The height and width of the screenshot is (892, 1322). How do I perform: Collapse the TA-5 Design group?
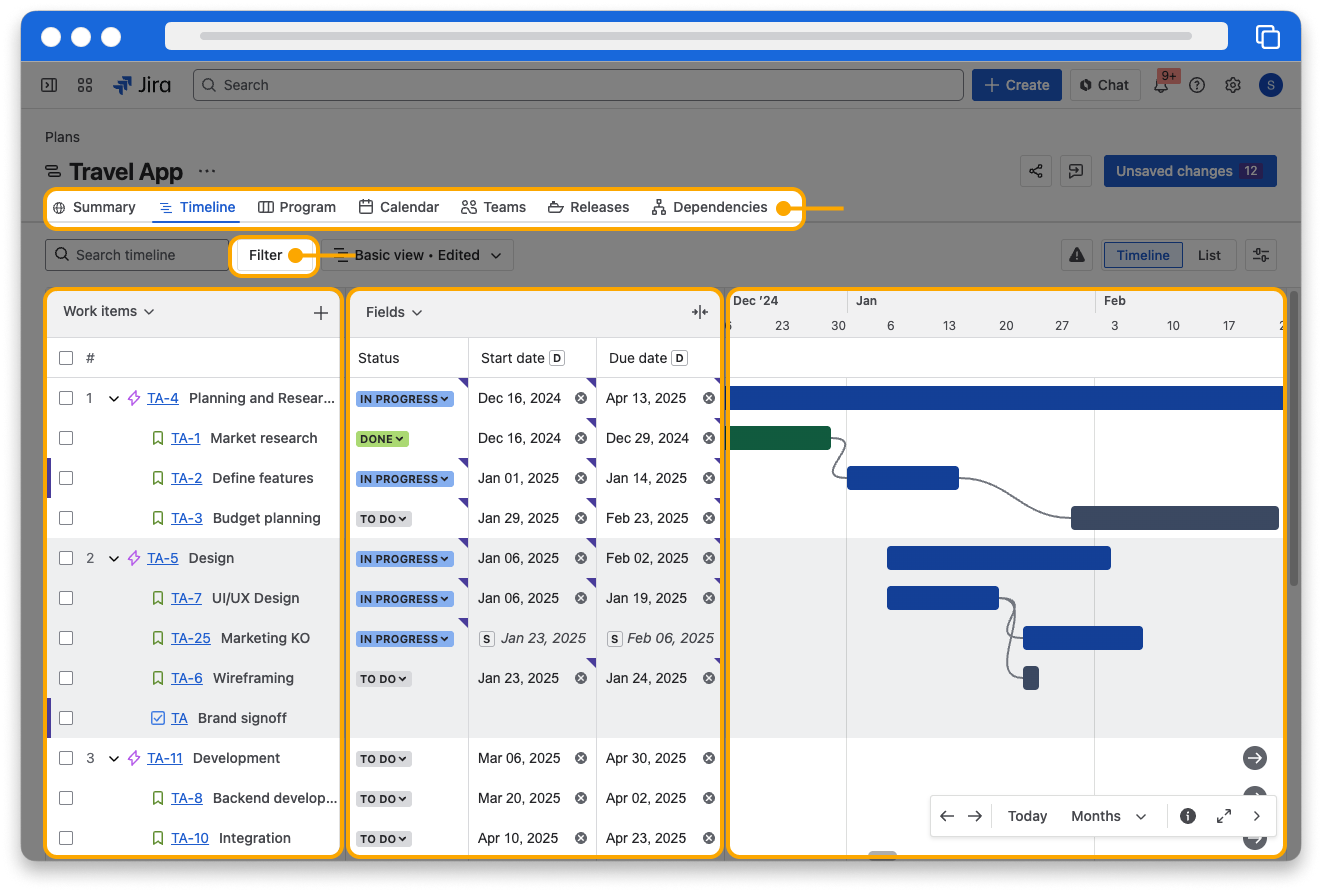pyautogui.click(x=114, y=558)
